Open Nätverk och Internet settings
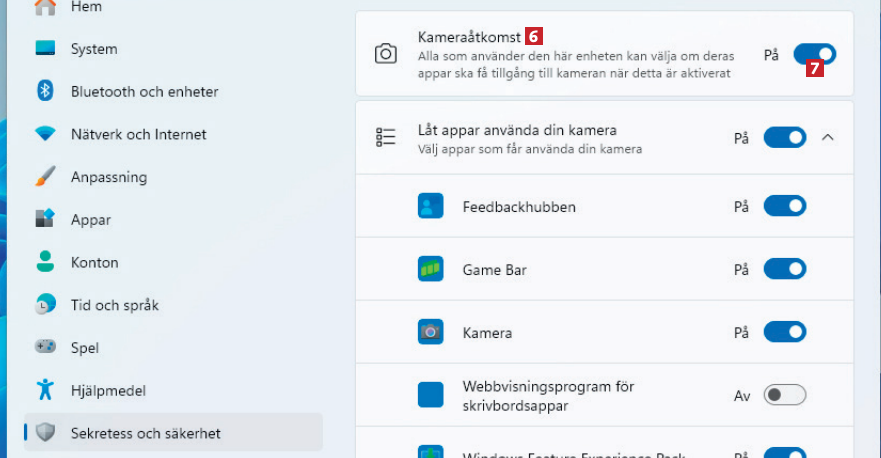The width and height of the screenshot is (881, 458). point(173,134)
